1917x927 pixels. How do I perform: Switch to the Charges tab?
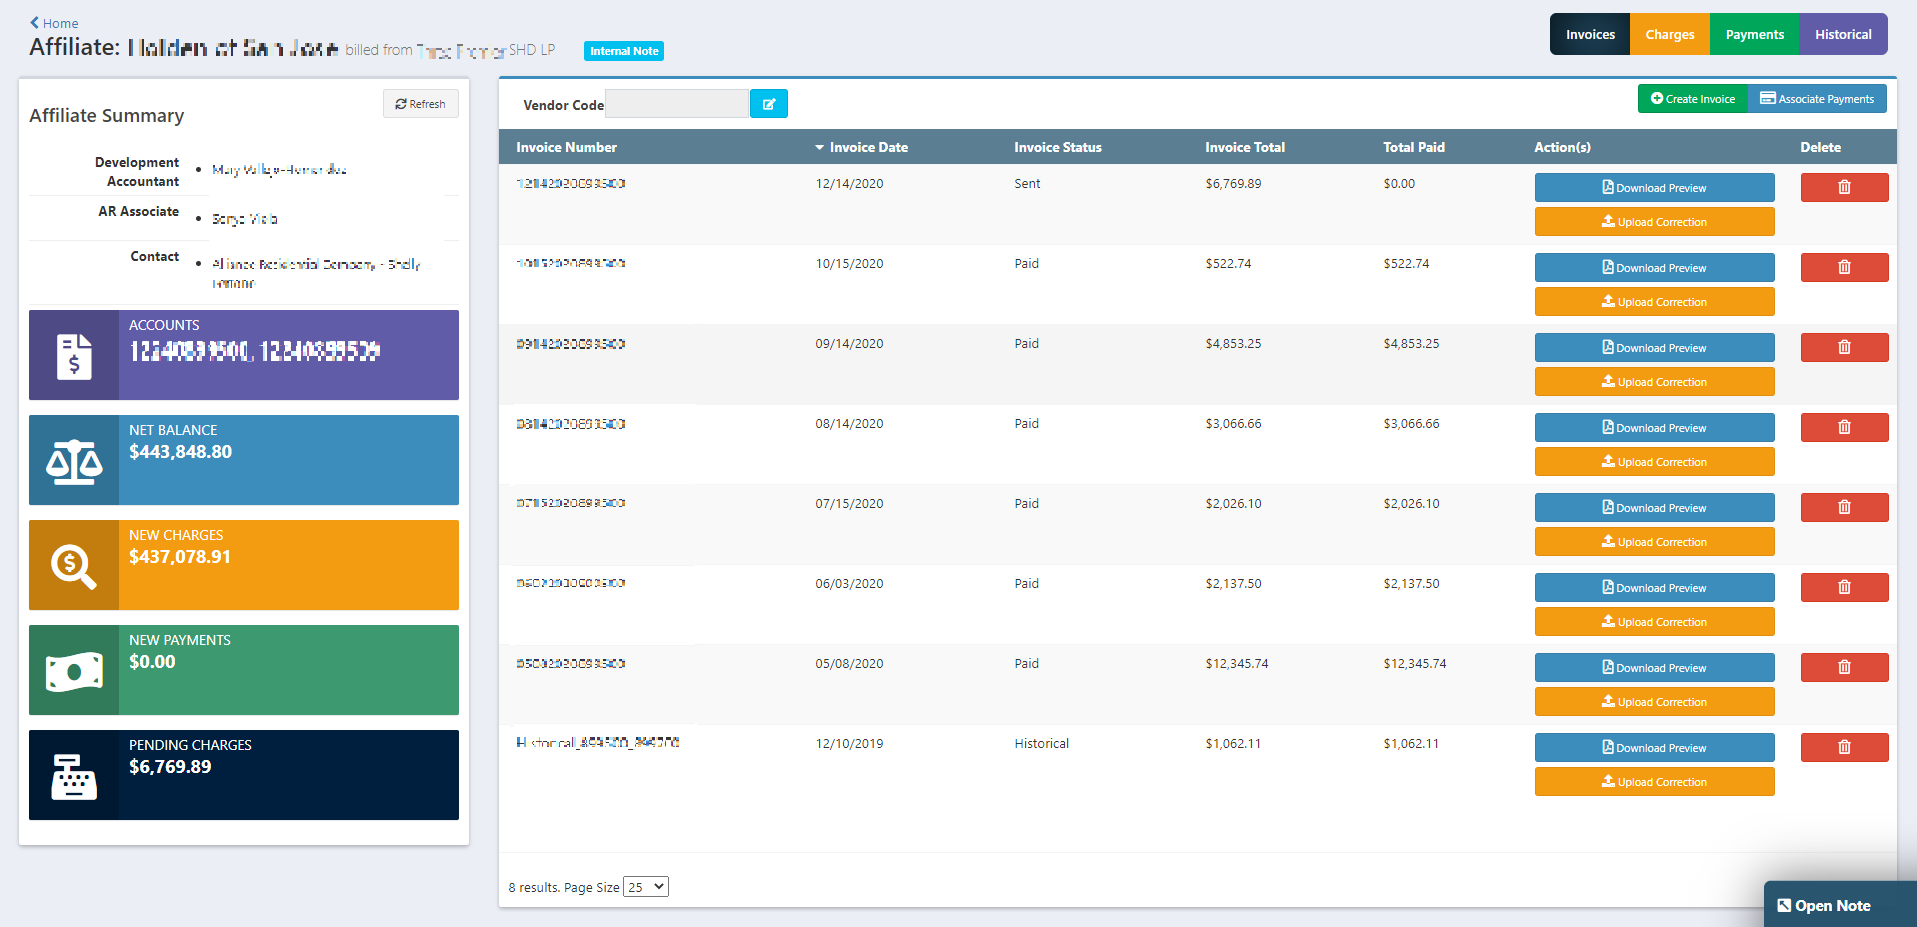(1668, 33)
